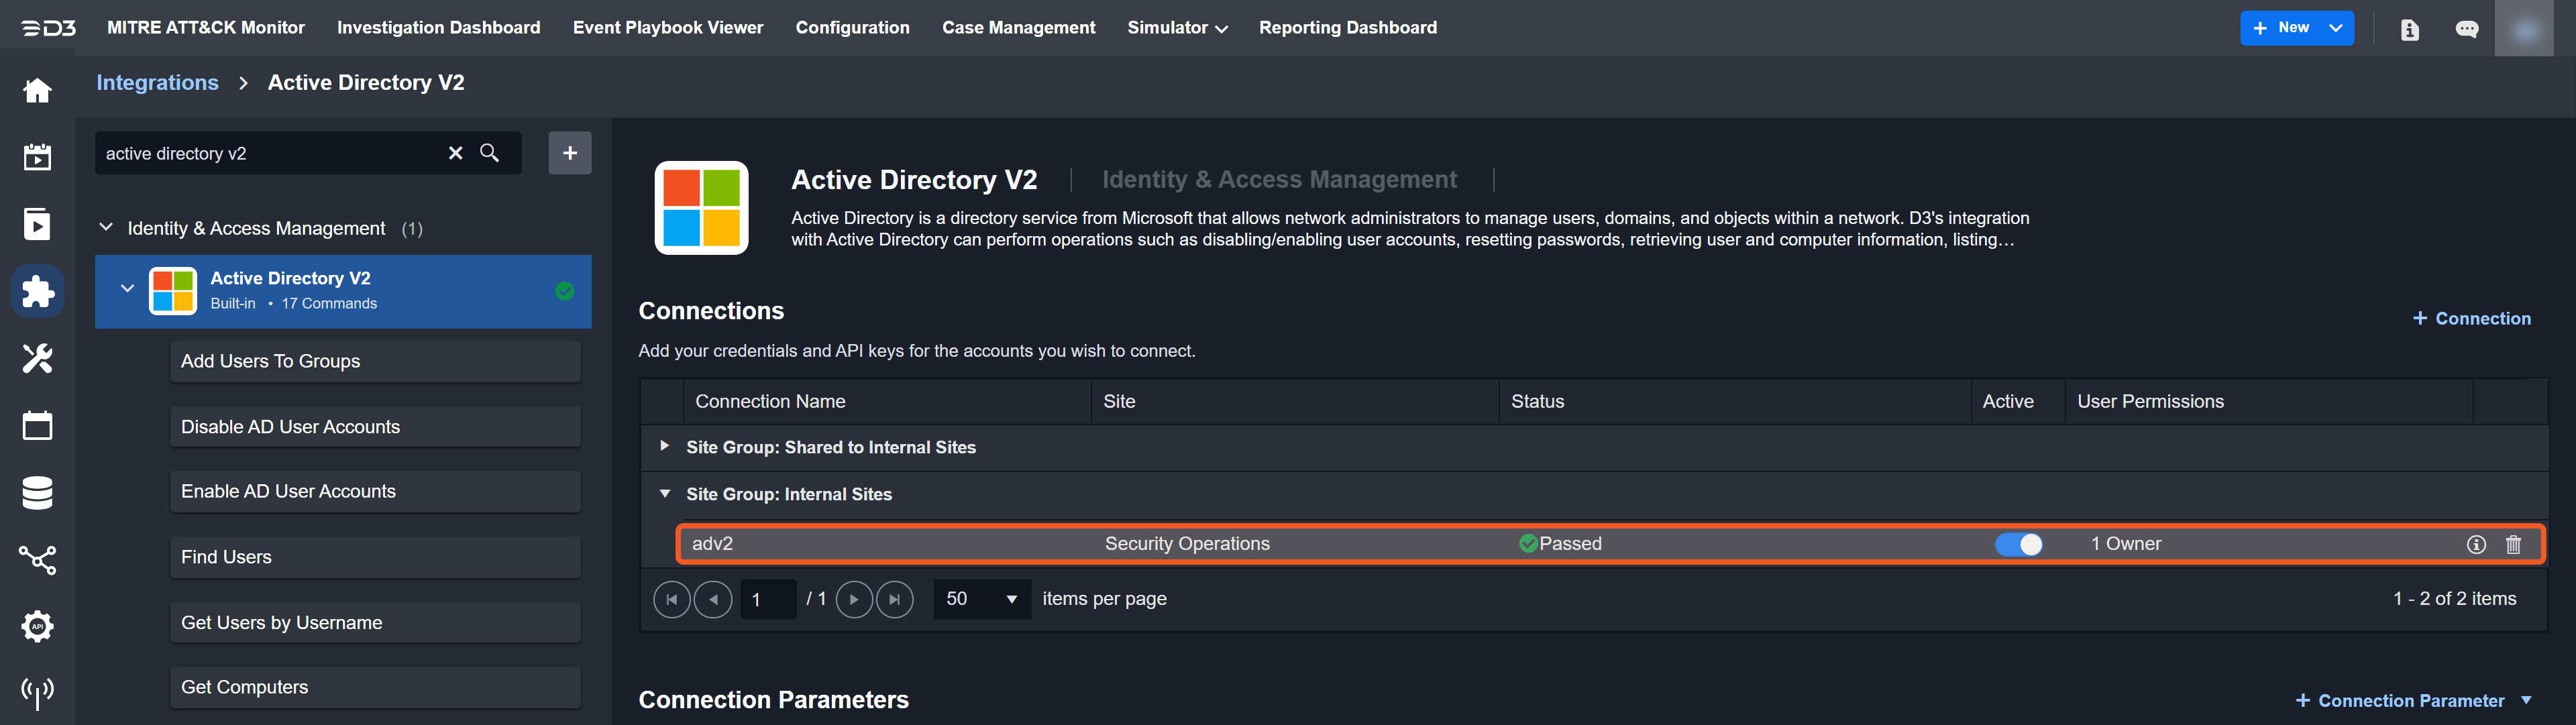The width and height of the screenshot is (2576, 725).
Task: Click the wrench and screwdriver tools icon
Action: pos(37,358)
